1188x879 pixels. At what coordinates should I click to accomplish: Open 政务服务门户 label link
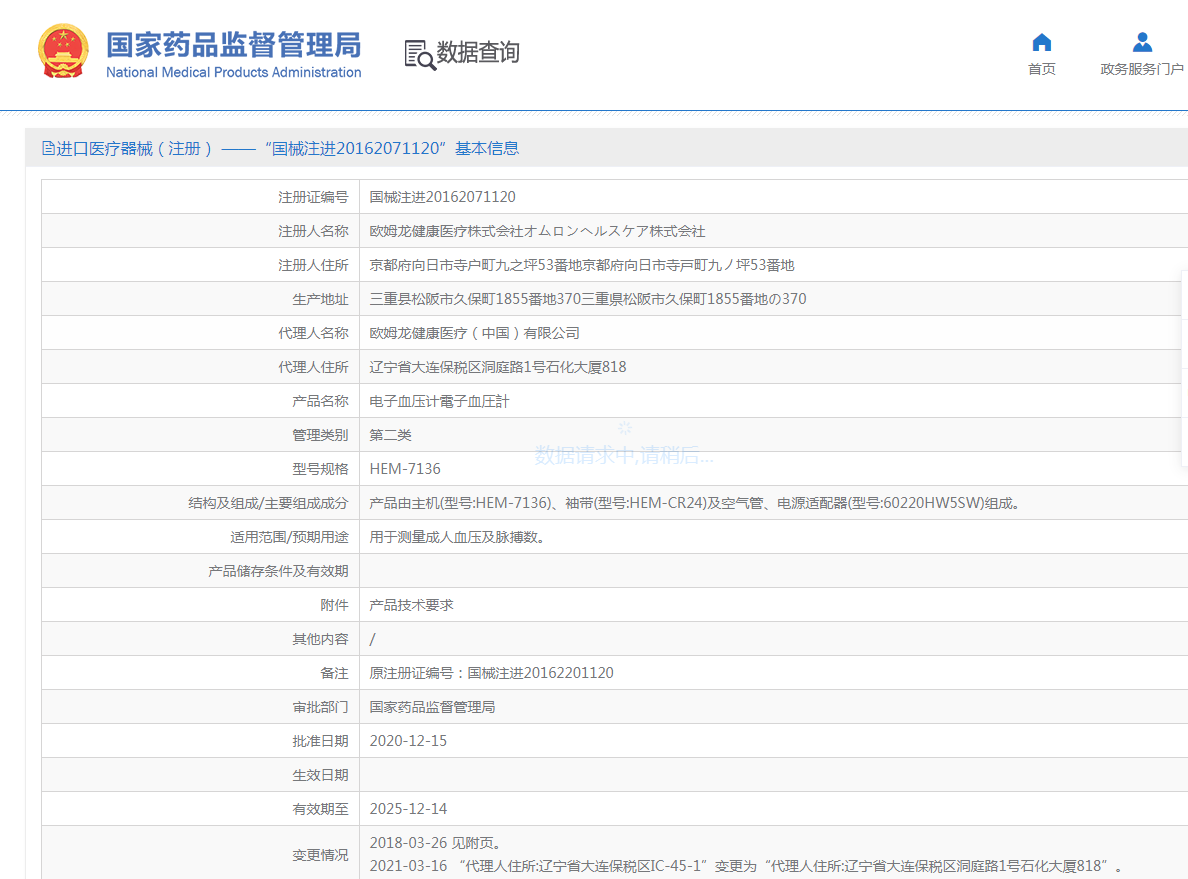[x=1142, y=69]
